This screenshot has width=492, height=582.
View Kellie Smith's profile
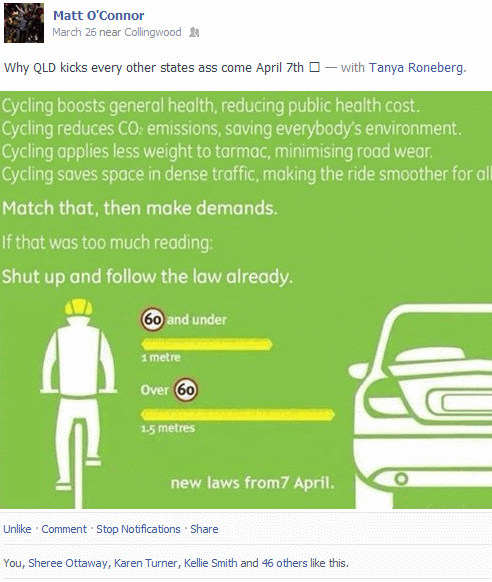(x=210, y=563)
